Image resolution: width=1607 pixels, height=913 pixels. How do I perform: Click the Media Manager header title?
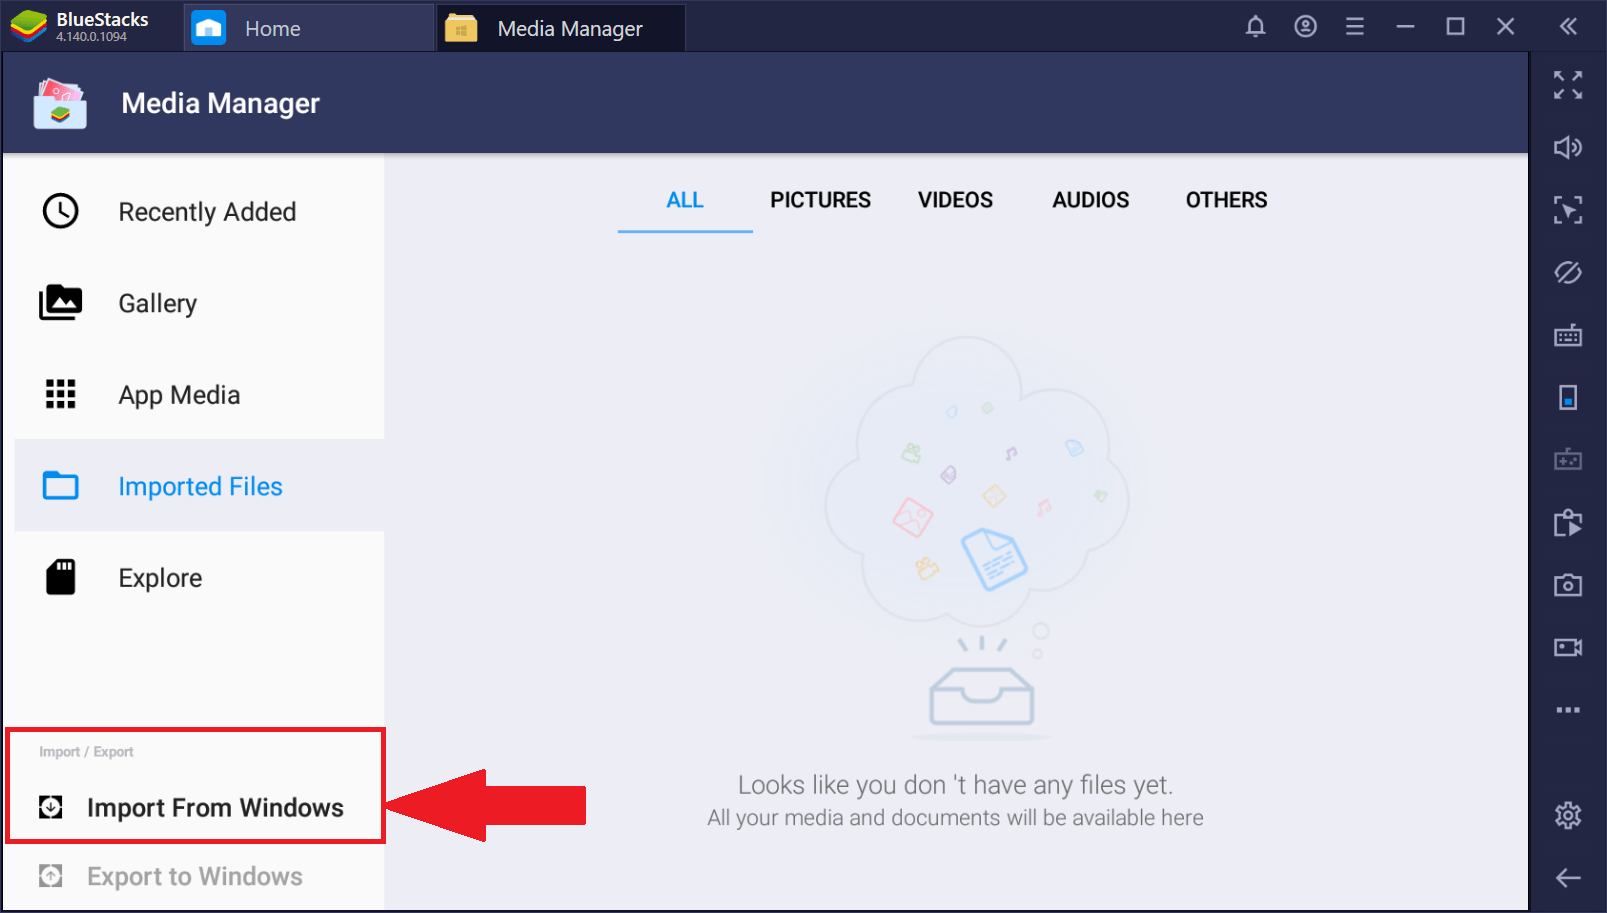click(x=220, y=104)
